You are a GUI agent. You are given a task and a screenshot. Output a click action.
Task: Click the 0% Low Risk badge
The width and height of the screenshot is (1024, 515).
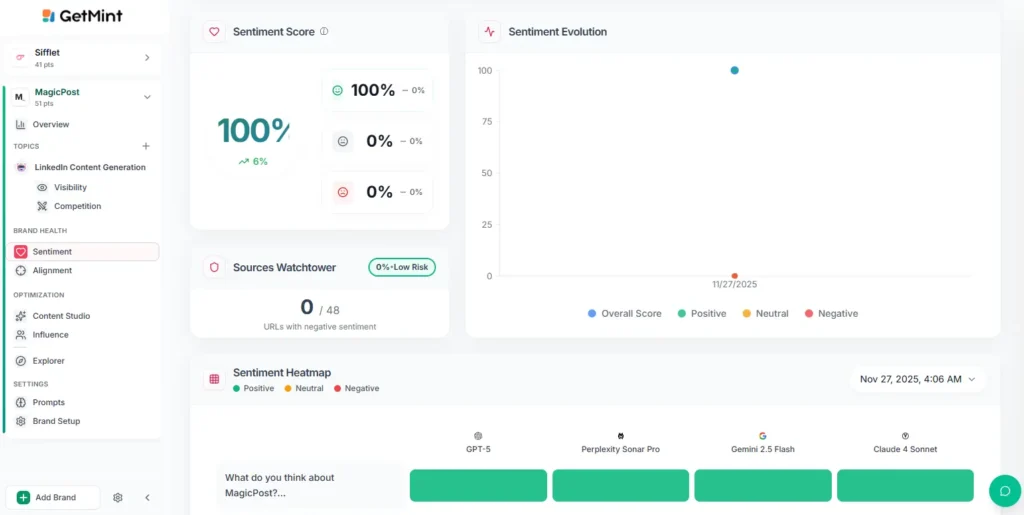(402, 267)
